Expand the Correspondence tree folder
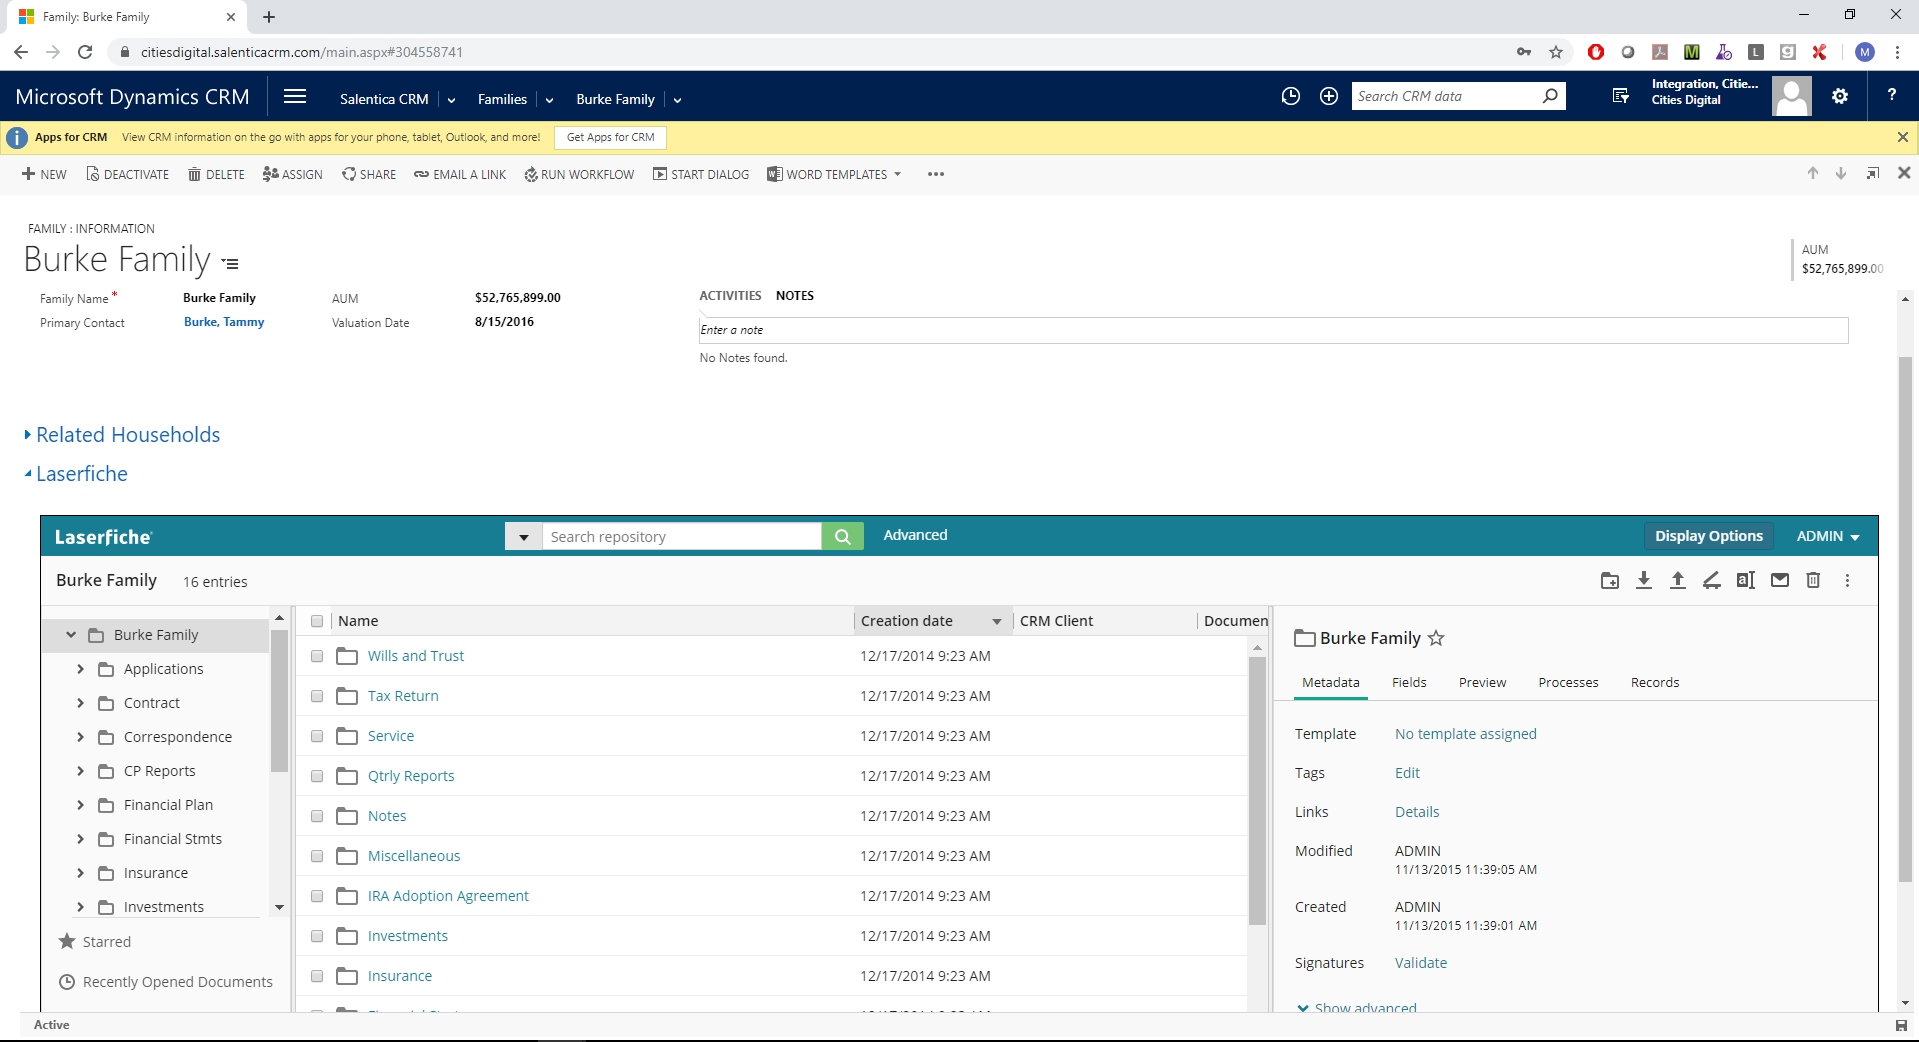The width and height of the screenshot is (1919, 1042). coord(81,737)
